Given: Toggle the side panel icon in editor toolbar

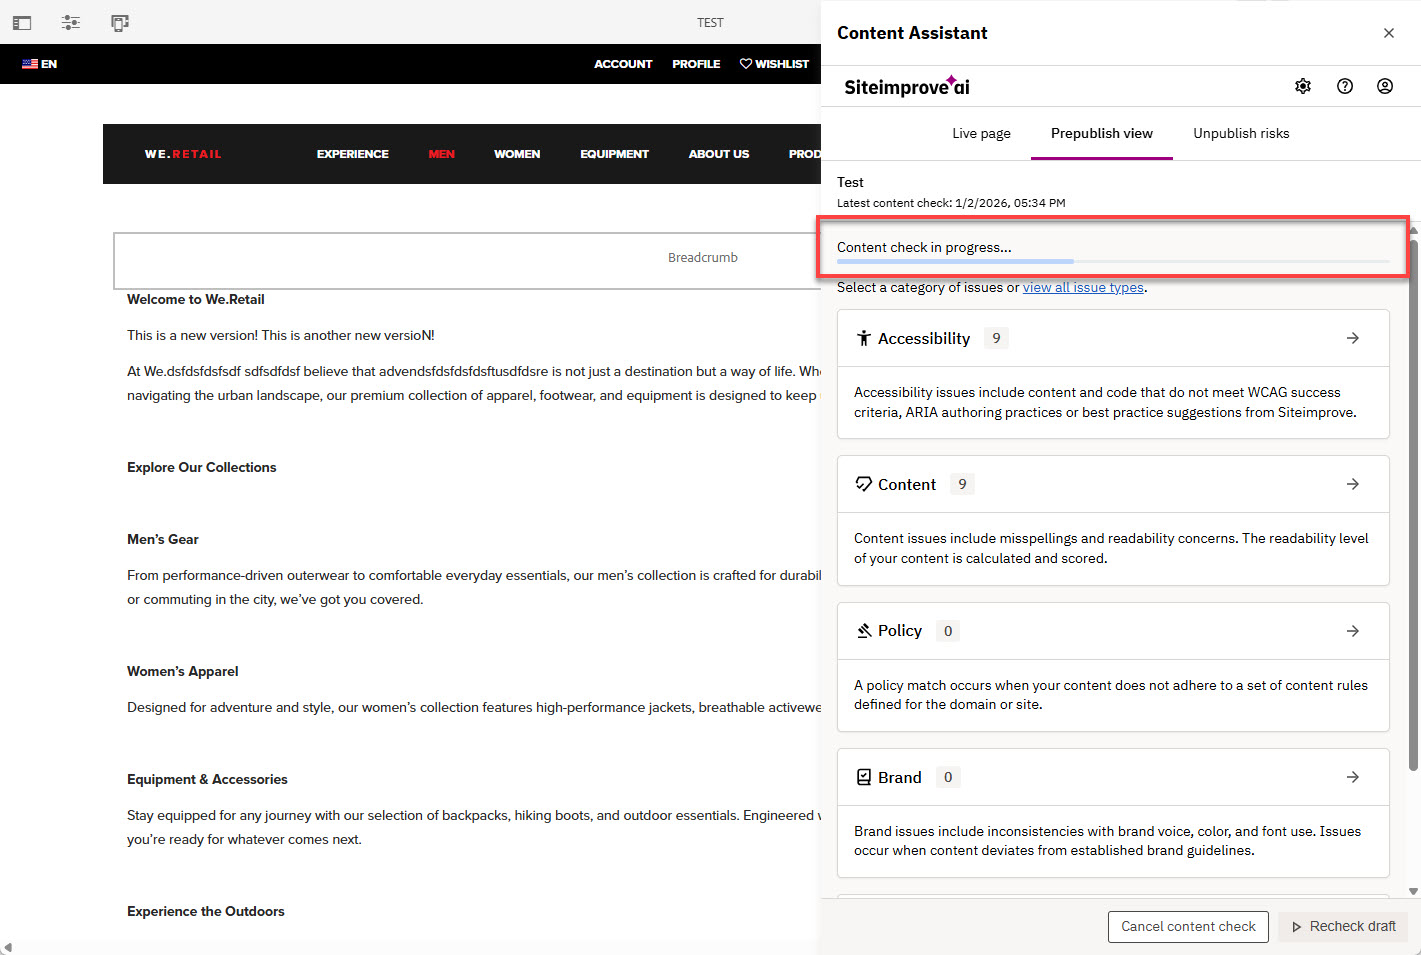Looking at the screenshot, I should (x=22, y=22).
